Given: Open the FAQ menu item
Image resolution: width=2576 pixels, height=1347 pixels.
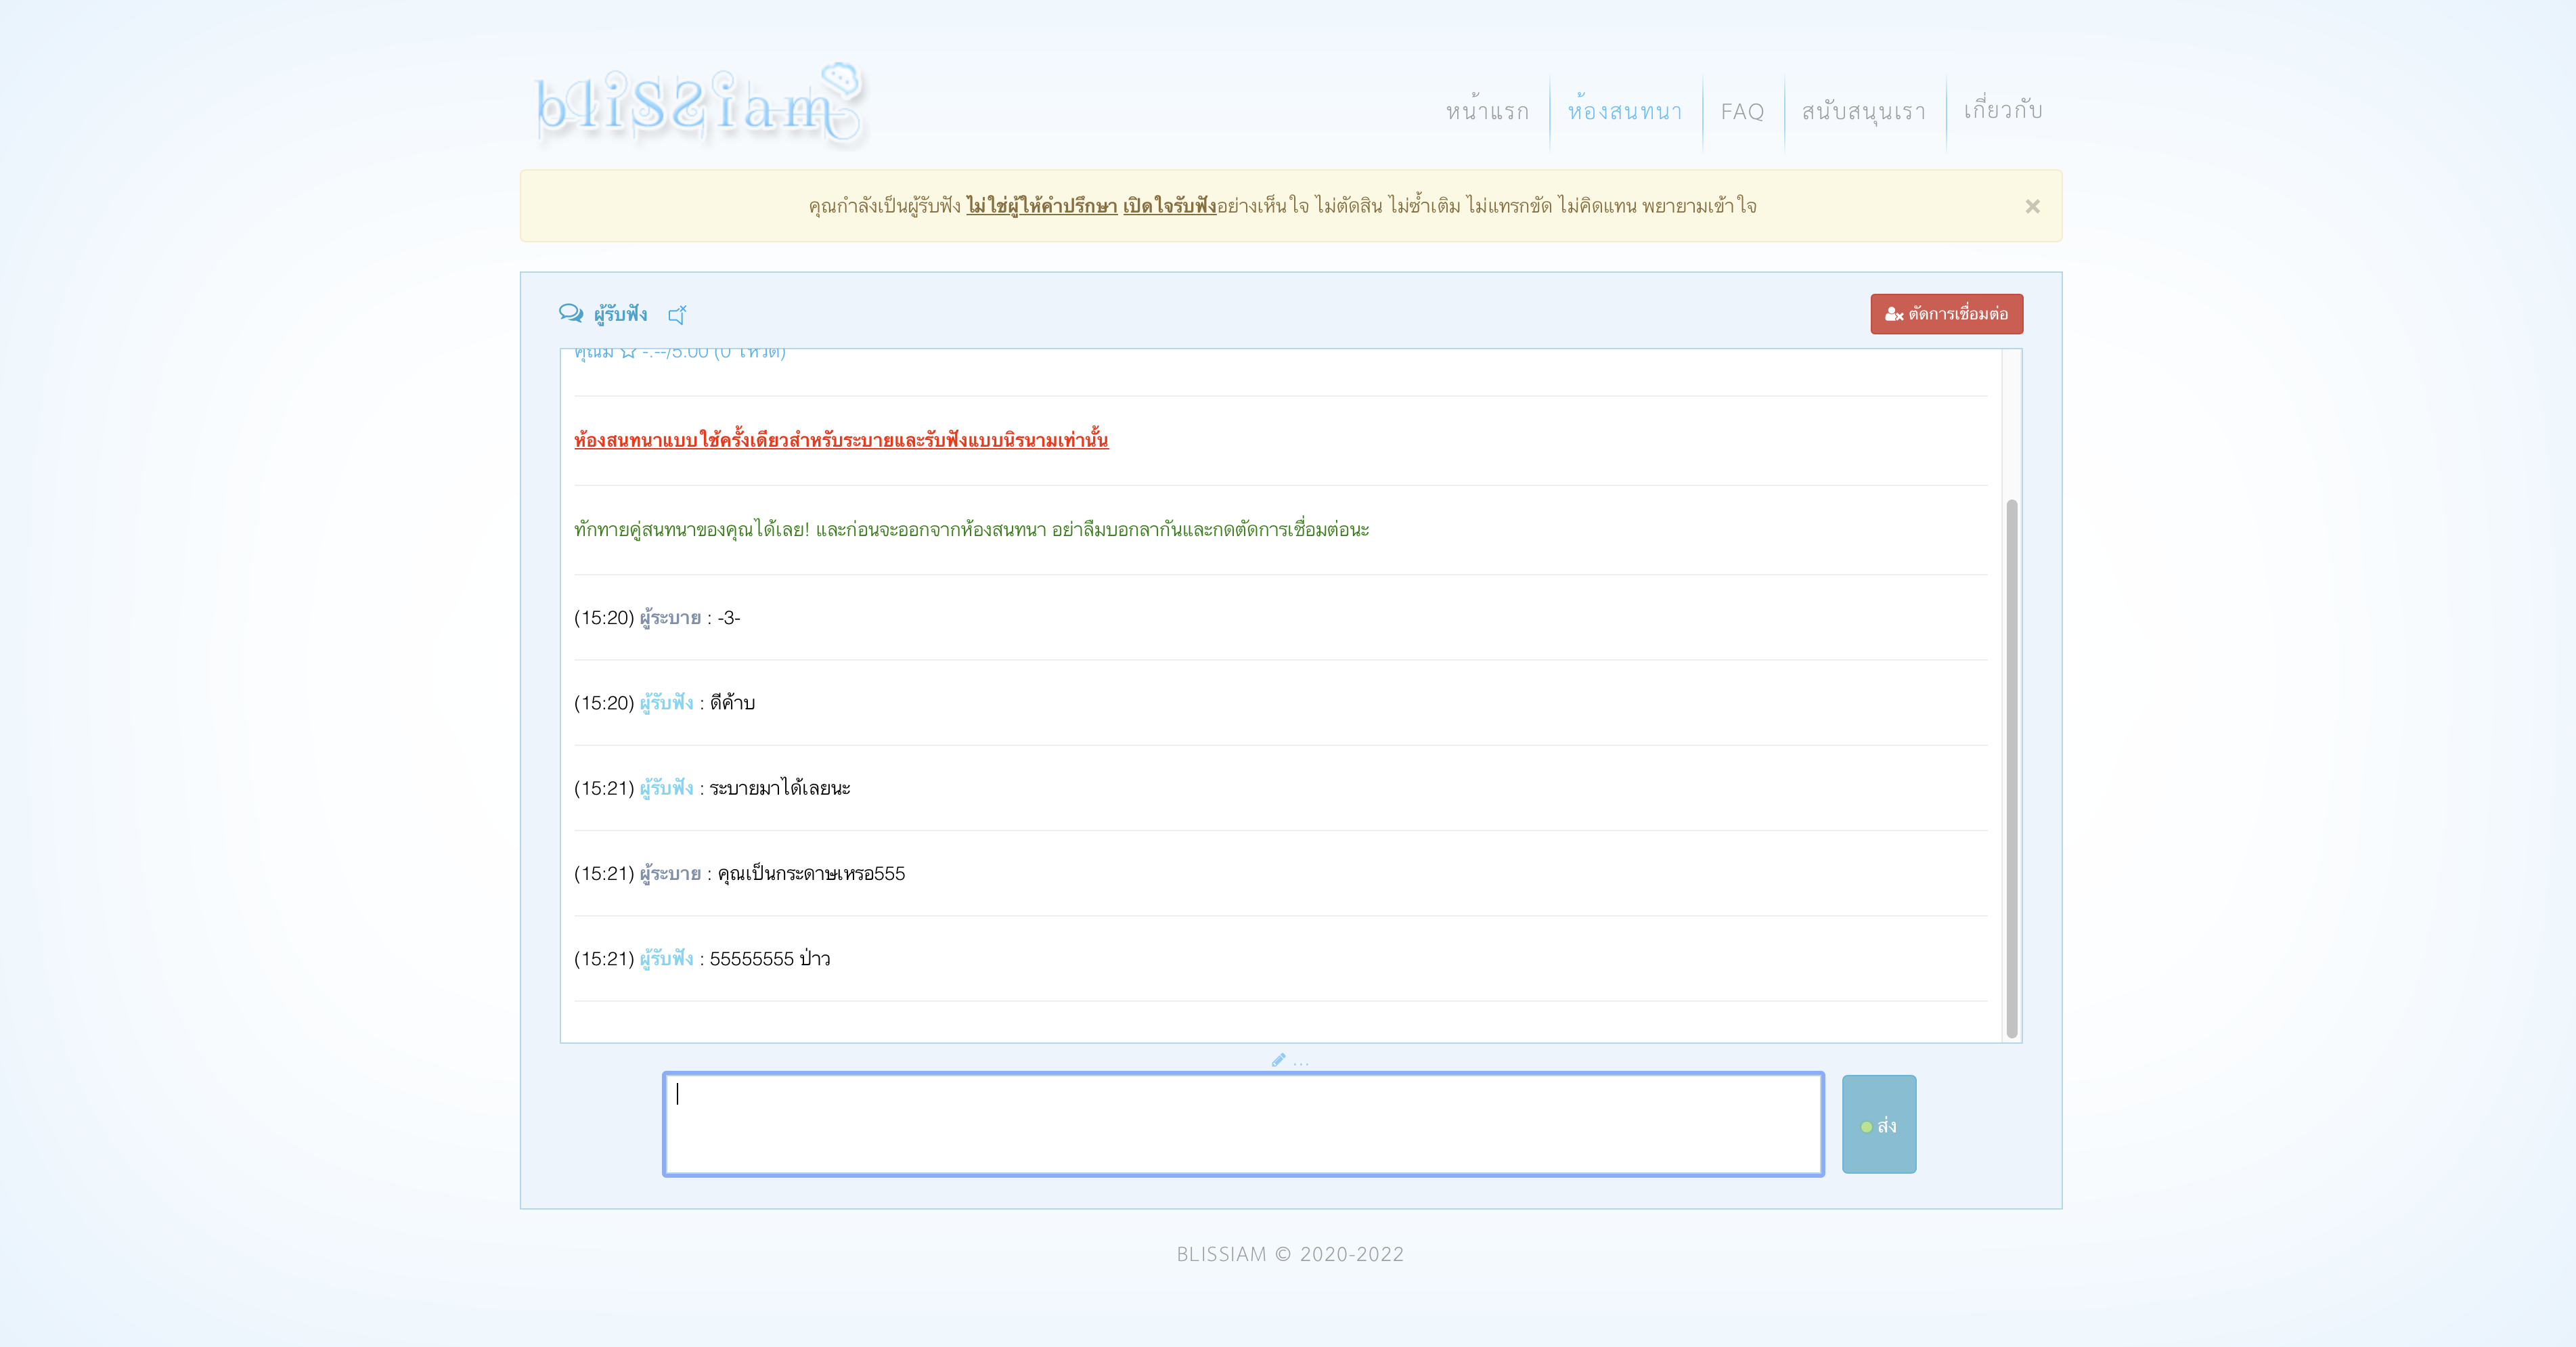Looking at the screenshot, I should tap(1742, 111).
